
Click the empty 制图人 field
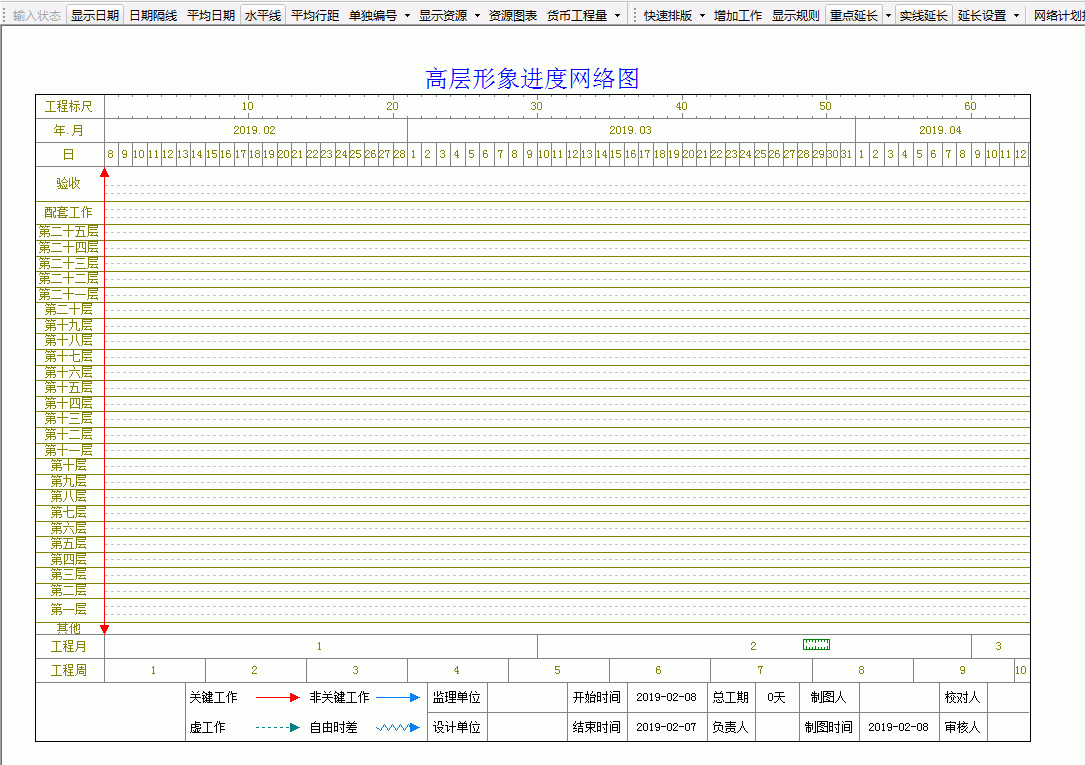[898, 697]
